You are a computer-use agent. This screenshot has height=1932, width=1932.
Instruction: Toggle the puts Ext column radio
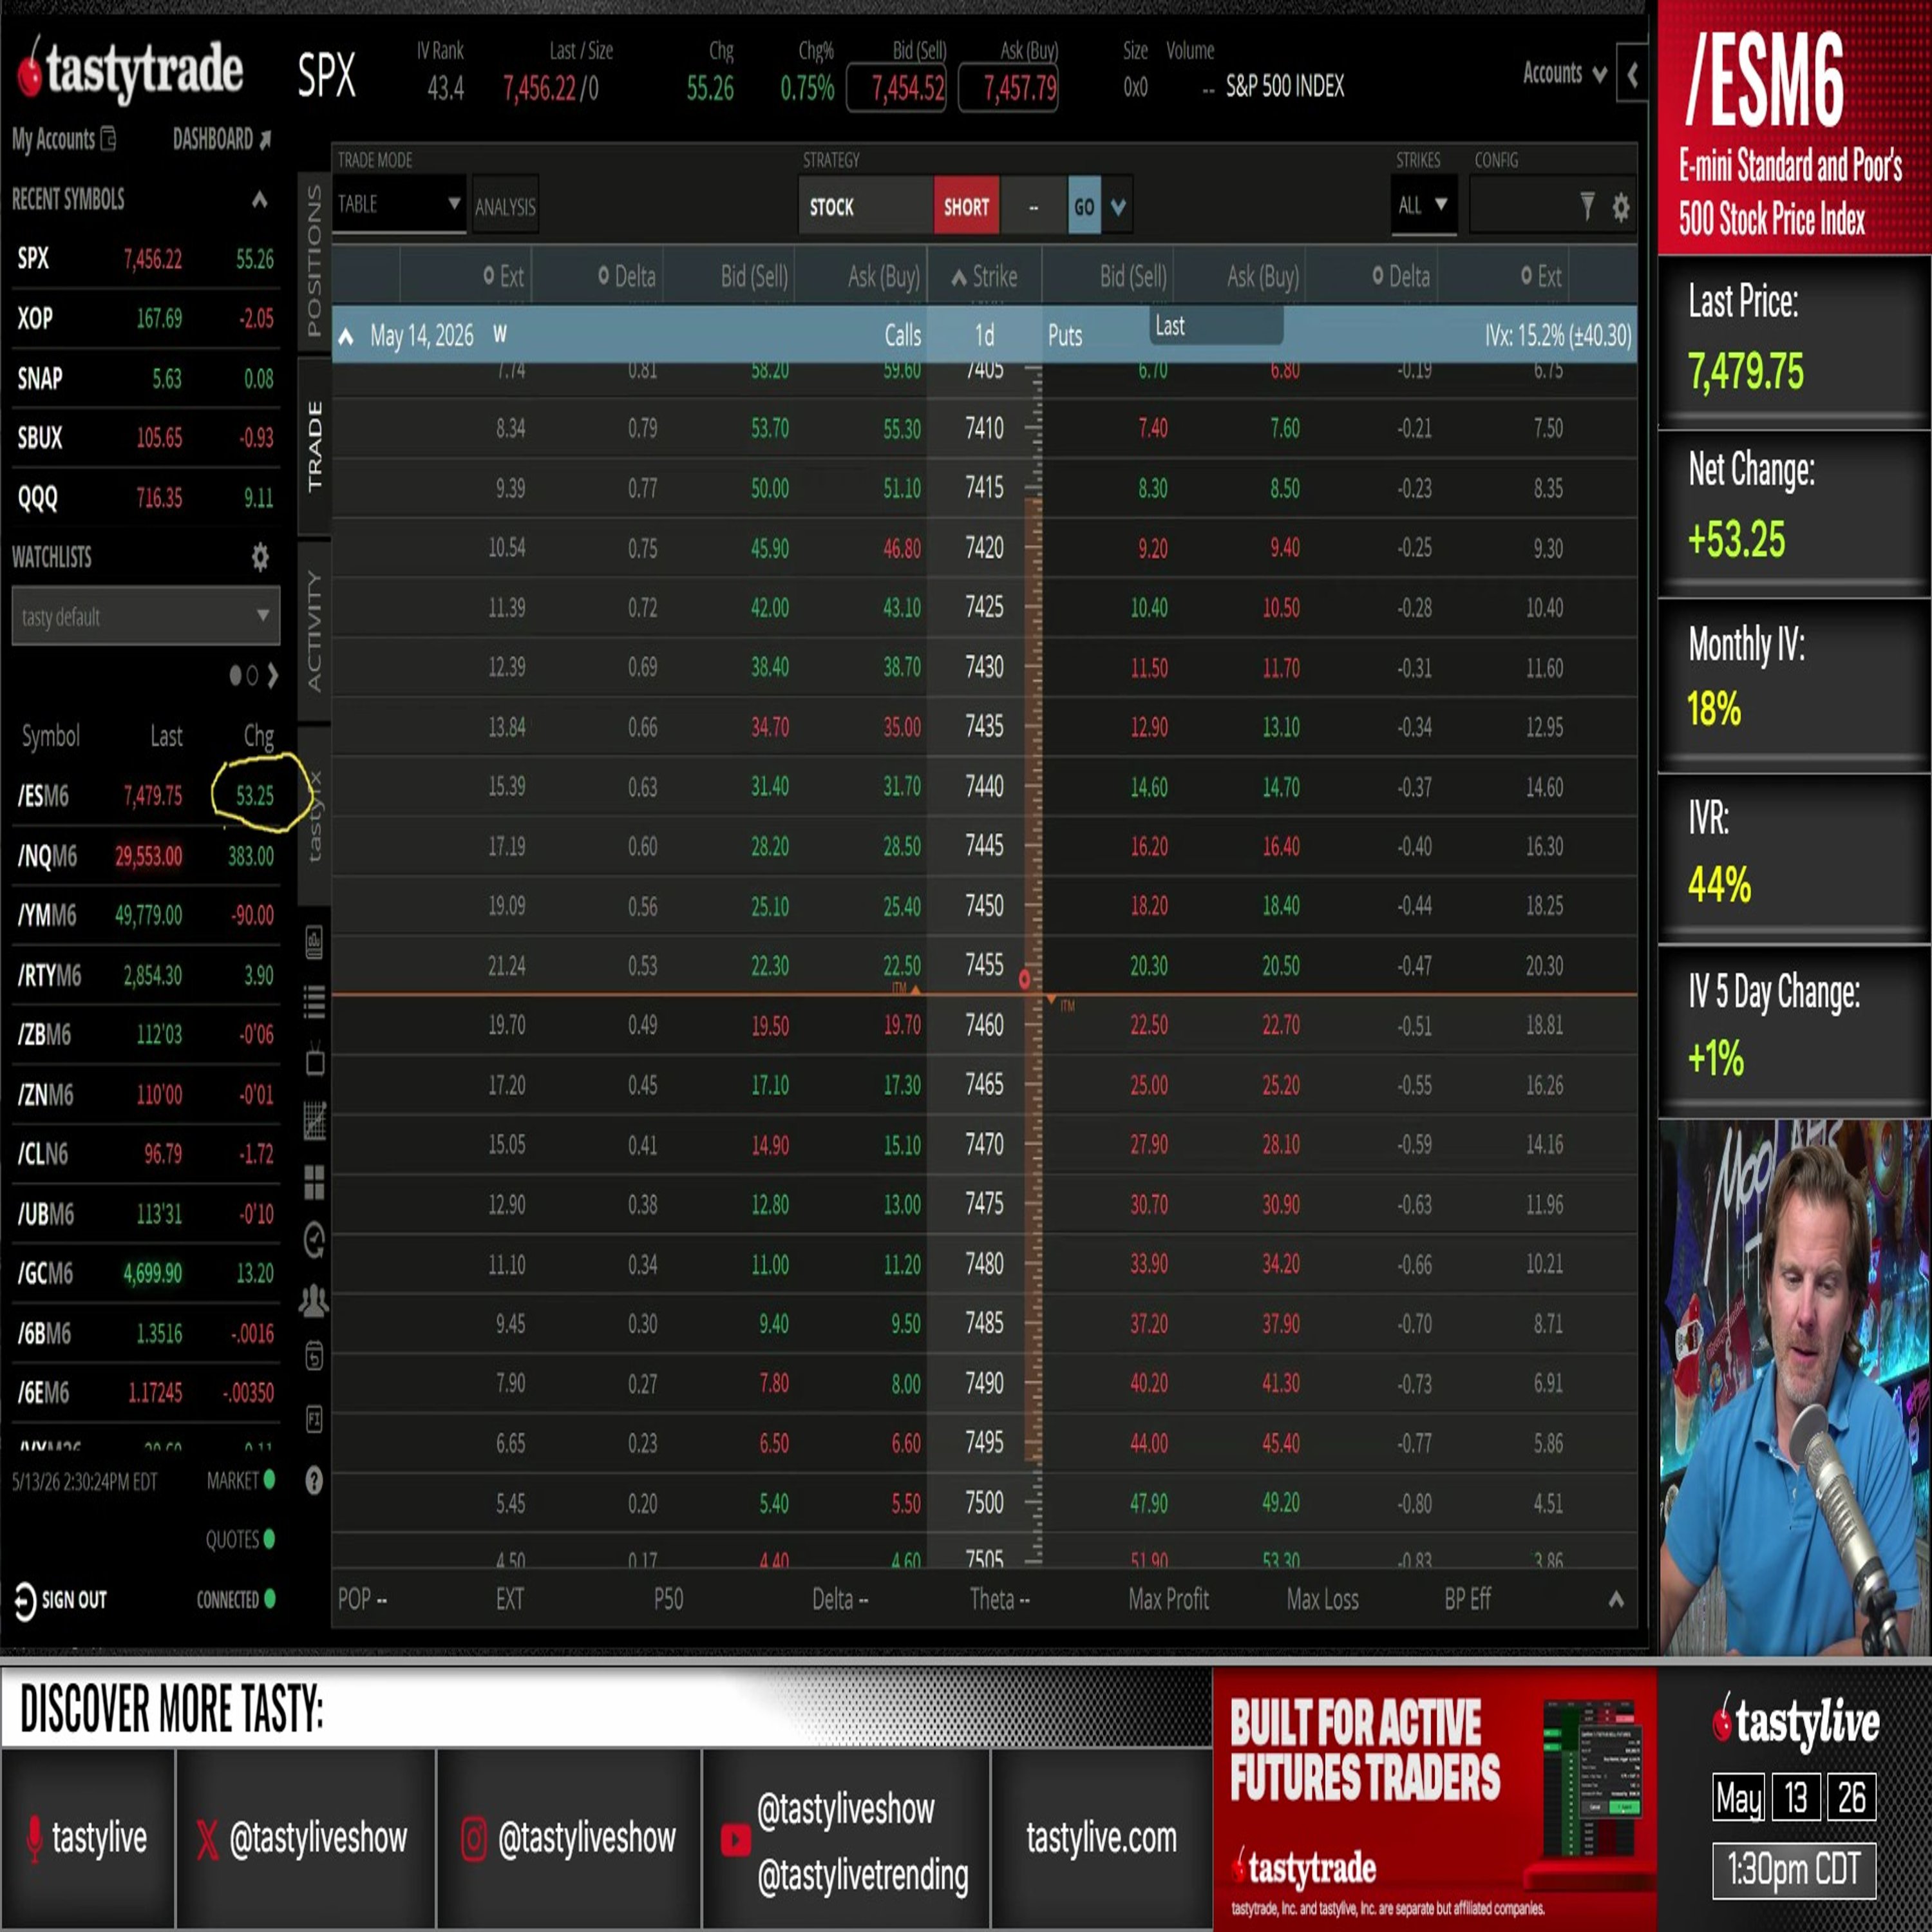tap(1526, 275)
